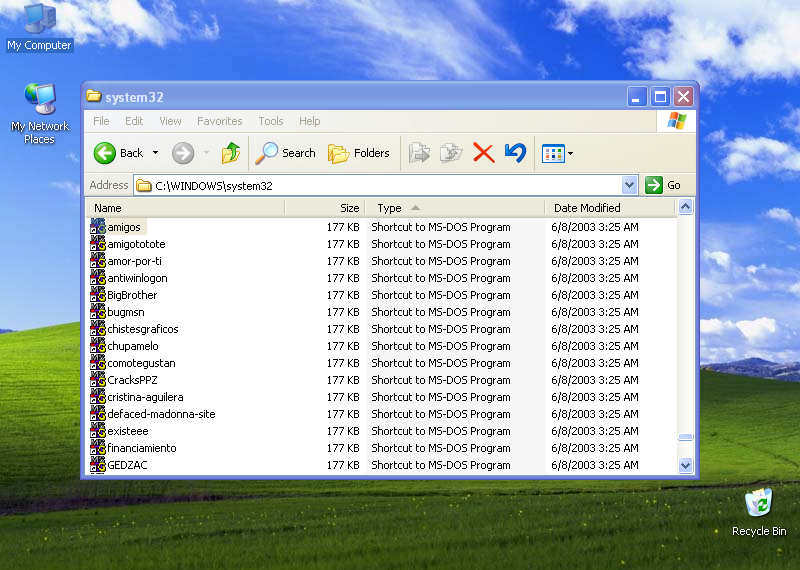Click the scrollbar up arrow
This screenshot has width=800, height=570.
click(685, 207)
